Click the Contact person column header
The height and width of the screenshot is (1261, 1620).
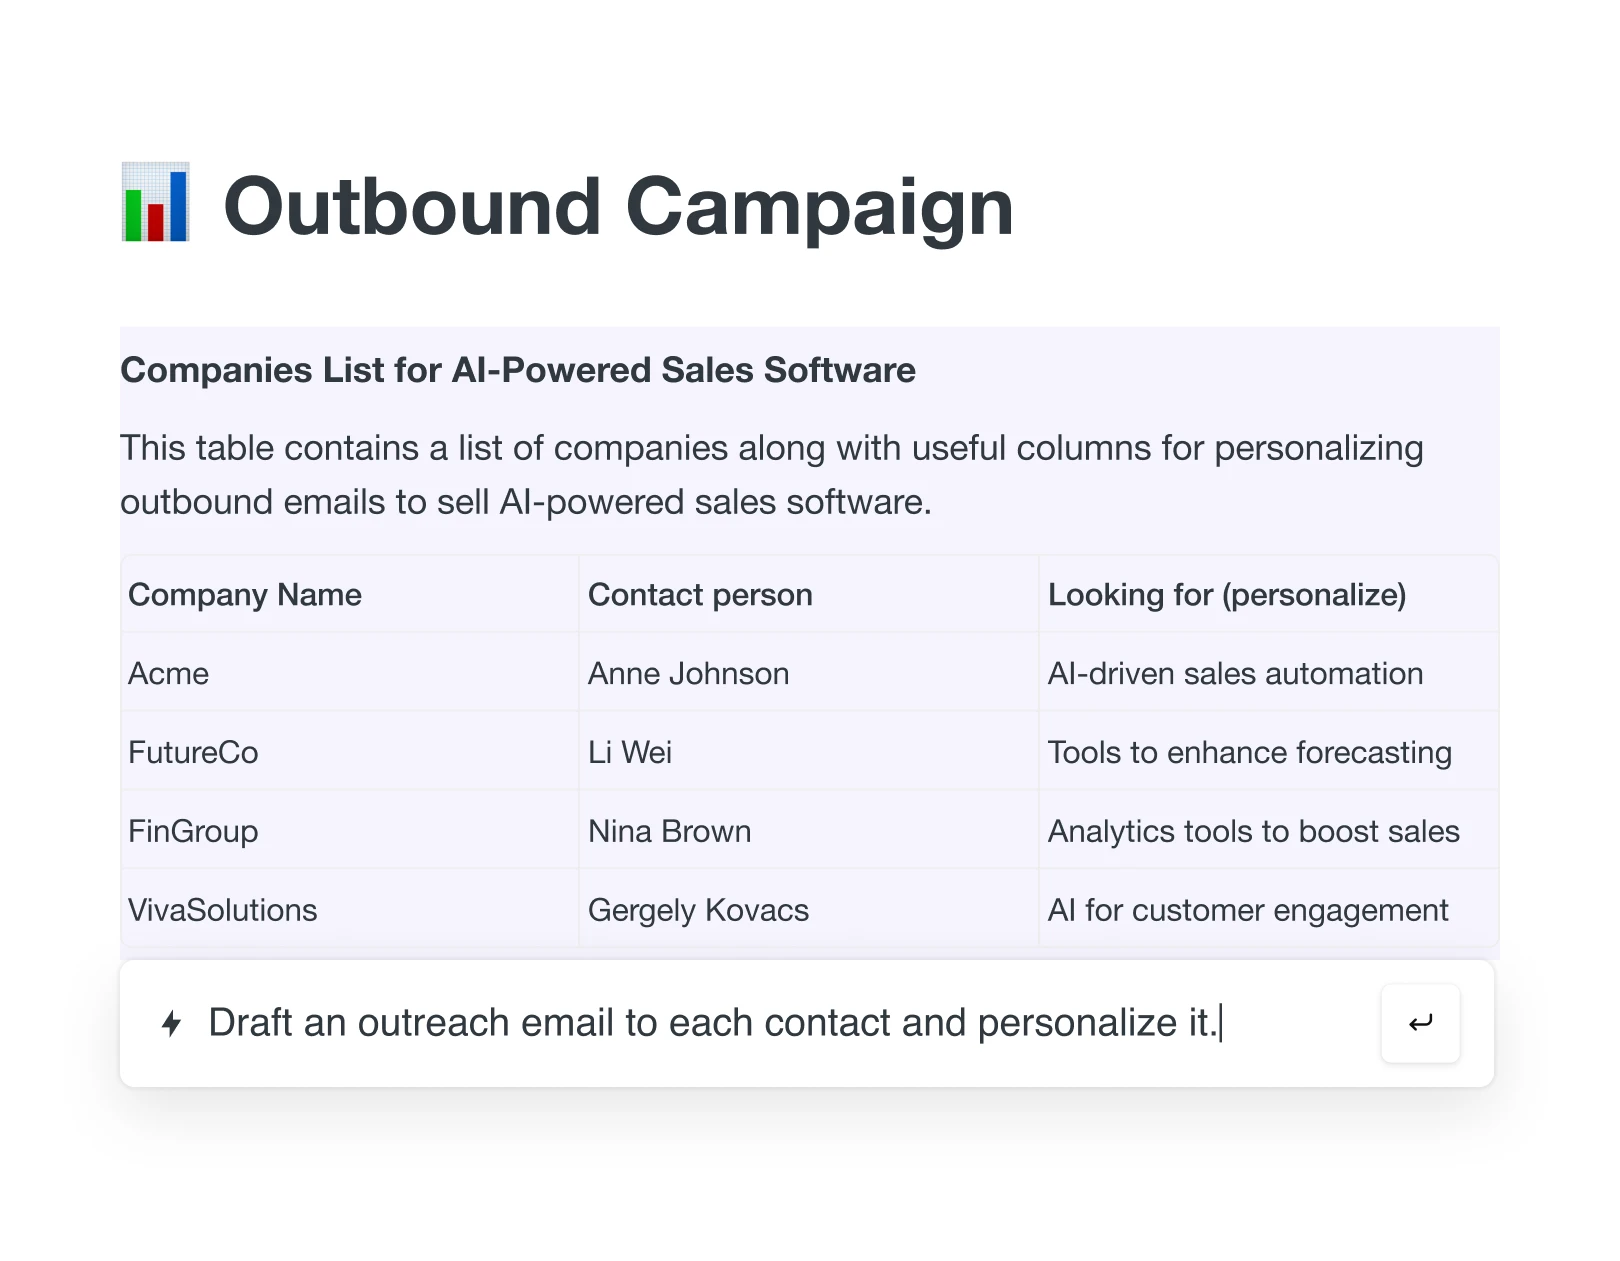pos(699,594)
